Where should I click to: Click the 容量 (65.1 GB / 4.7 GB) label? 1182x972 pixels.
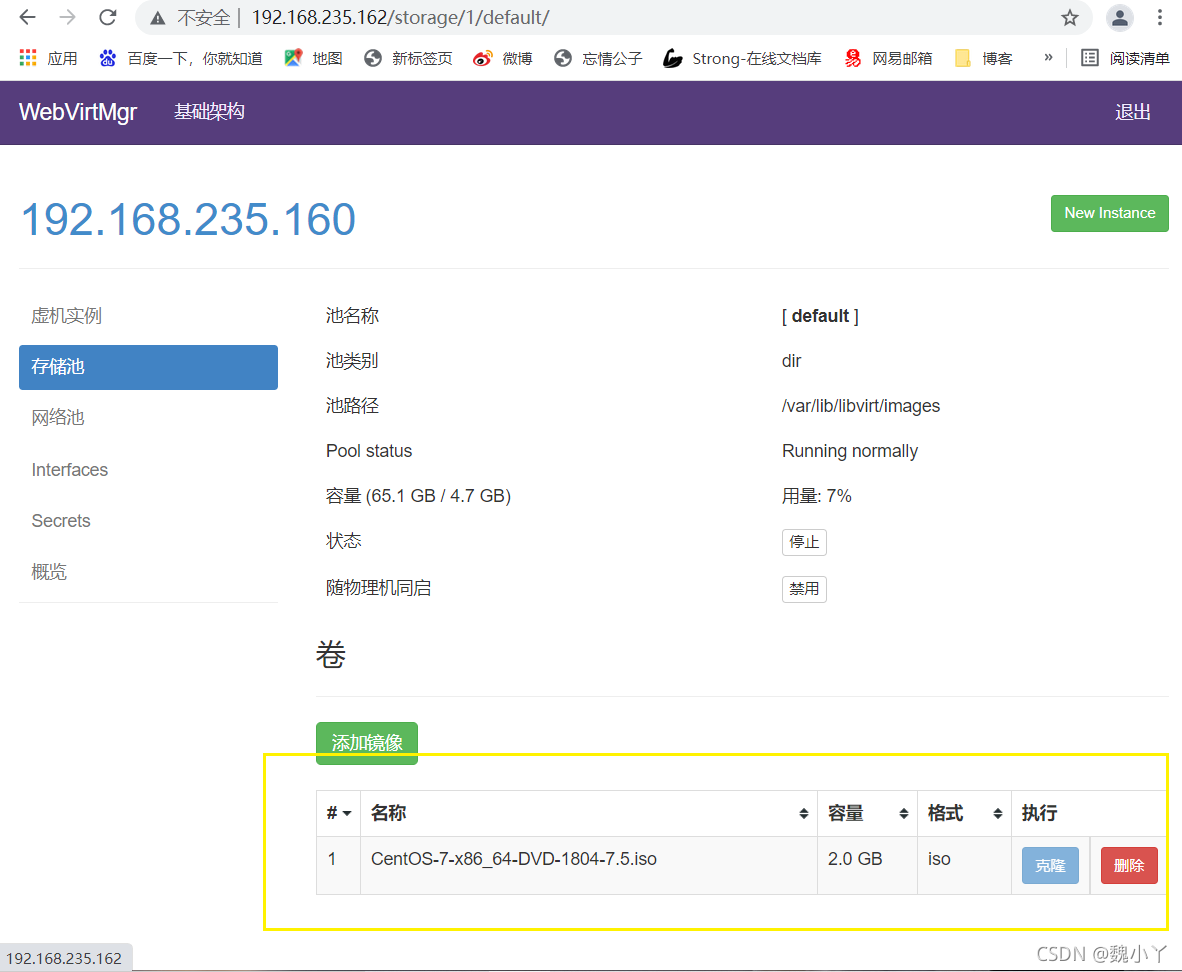coord(418,496)
